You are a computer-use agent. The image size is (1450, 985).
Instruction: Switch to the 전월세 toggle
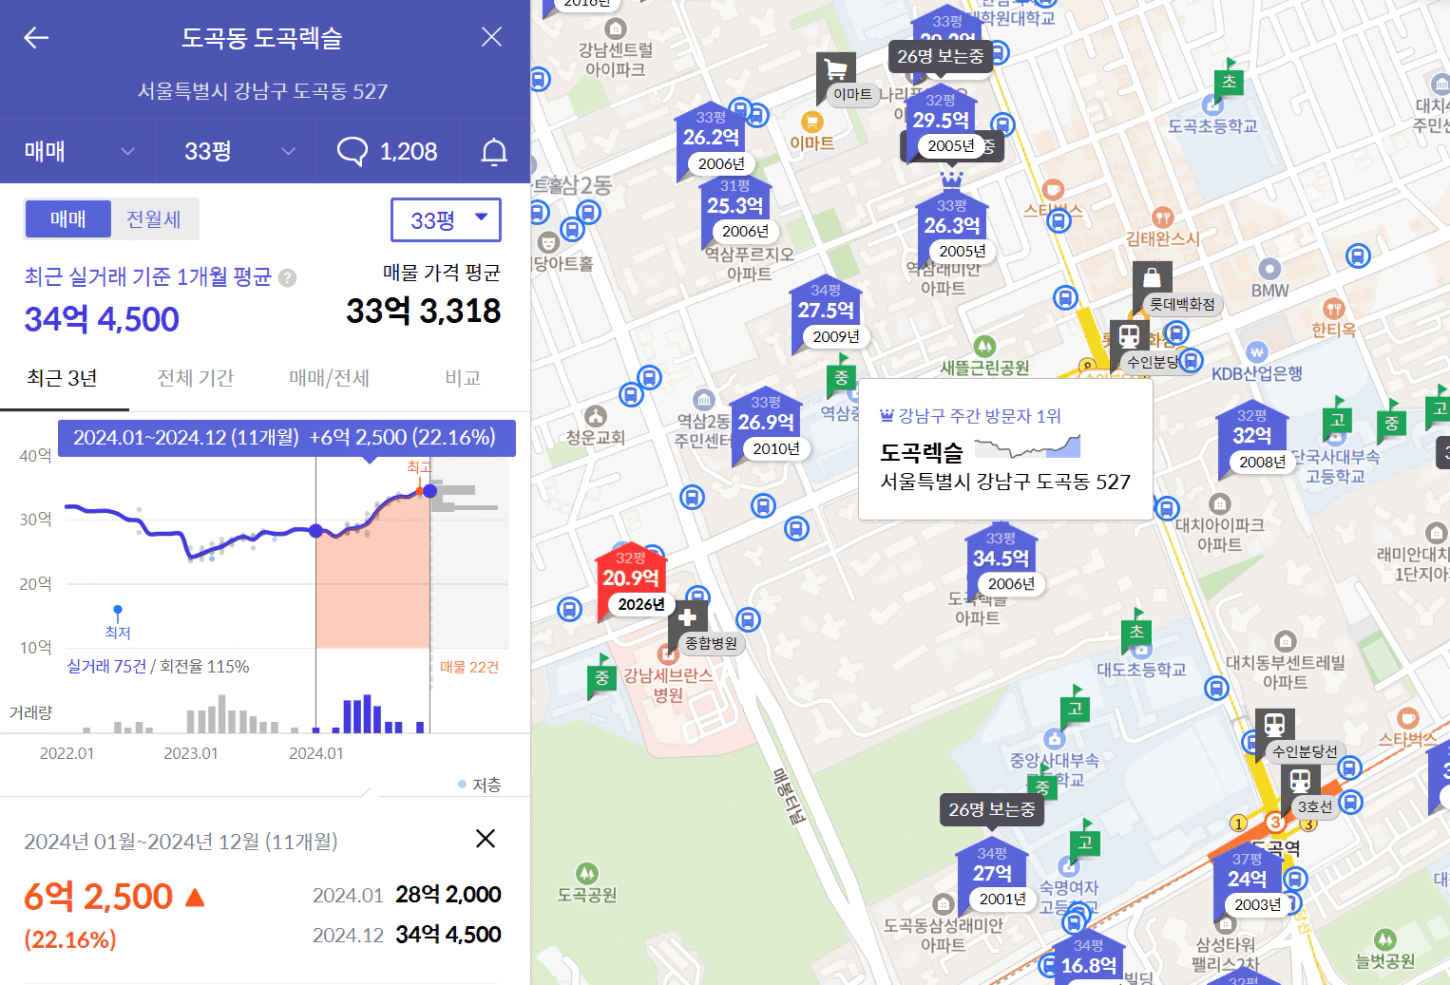pos(153,219)
